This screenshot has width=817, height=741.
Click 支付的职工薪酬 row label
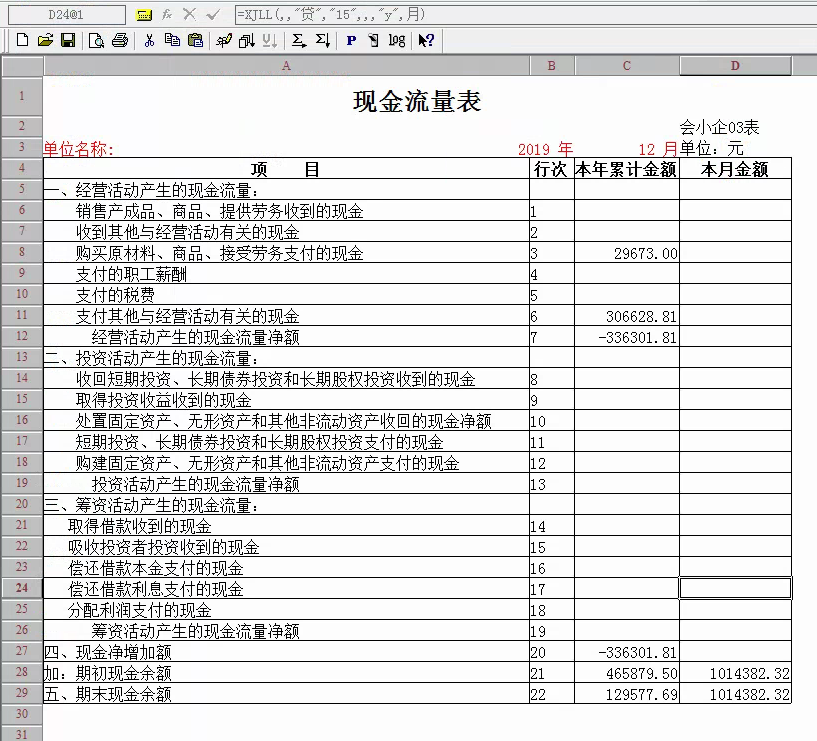pos(131,274)
